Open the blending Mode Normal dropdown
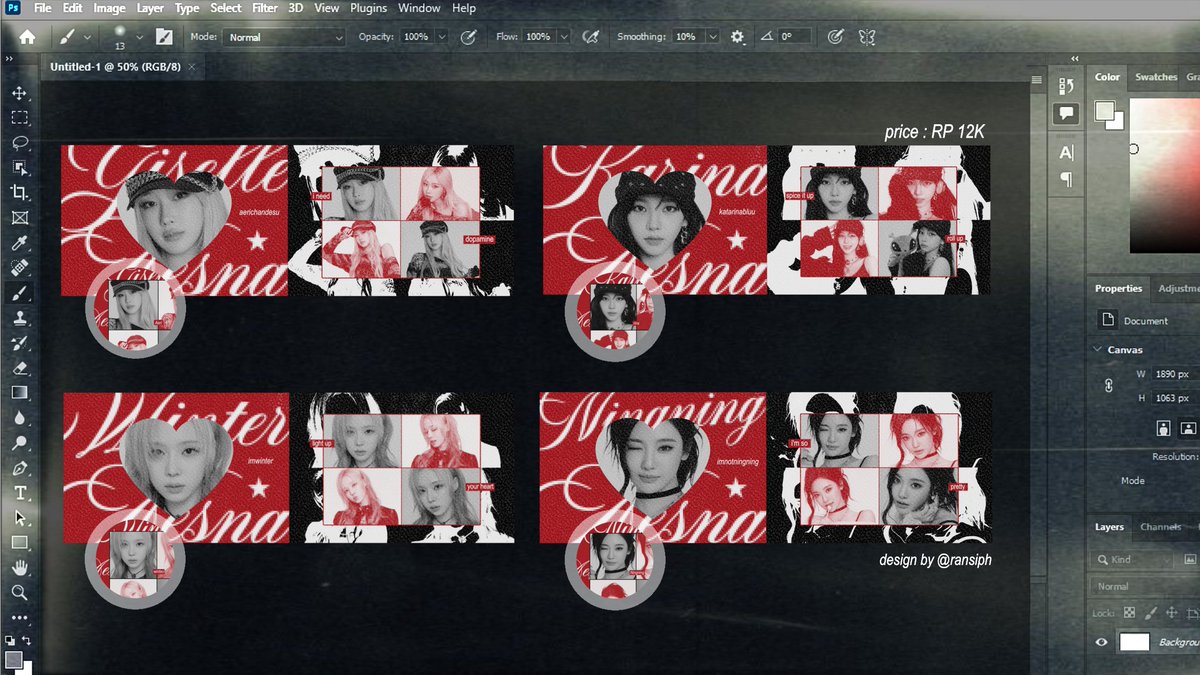 pos(283,36)
